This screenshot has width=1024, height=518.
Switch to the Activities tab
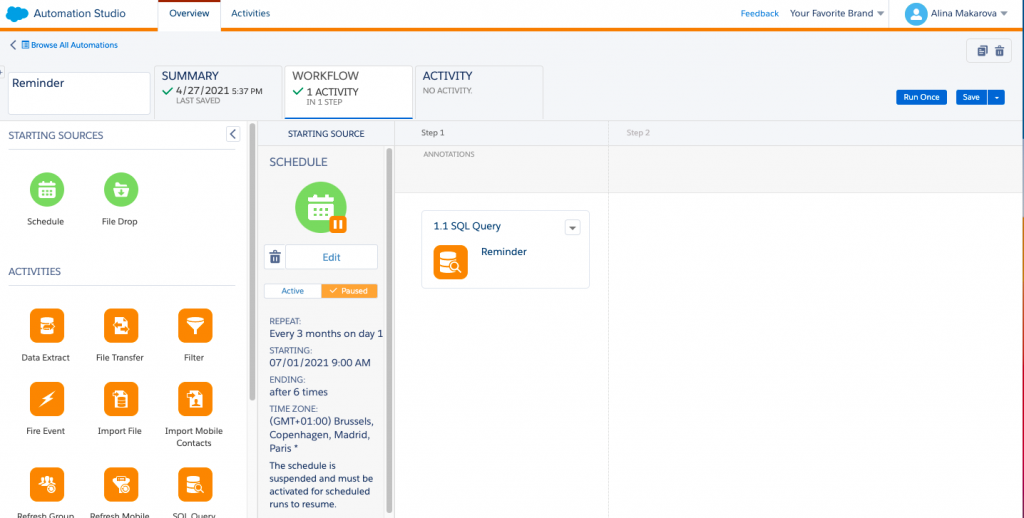click(250, 14)
